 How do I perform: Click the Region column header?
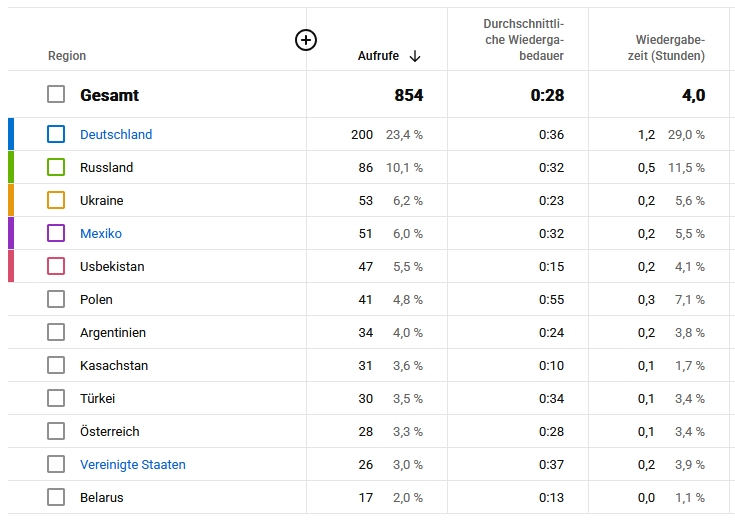point(67,56)
